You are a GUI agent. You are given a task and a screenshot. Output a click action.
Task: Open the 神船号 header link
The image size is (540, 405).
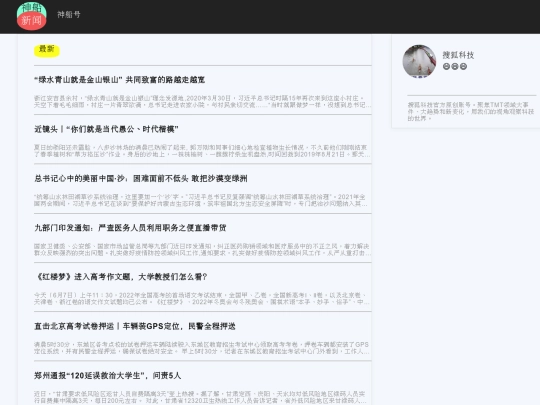coord(69,14)
